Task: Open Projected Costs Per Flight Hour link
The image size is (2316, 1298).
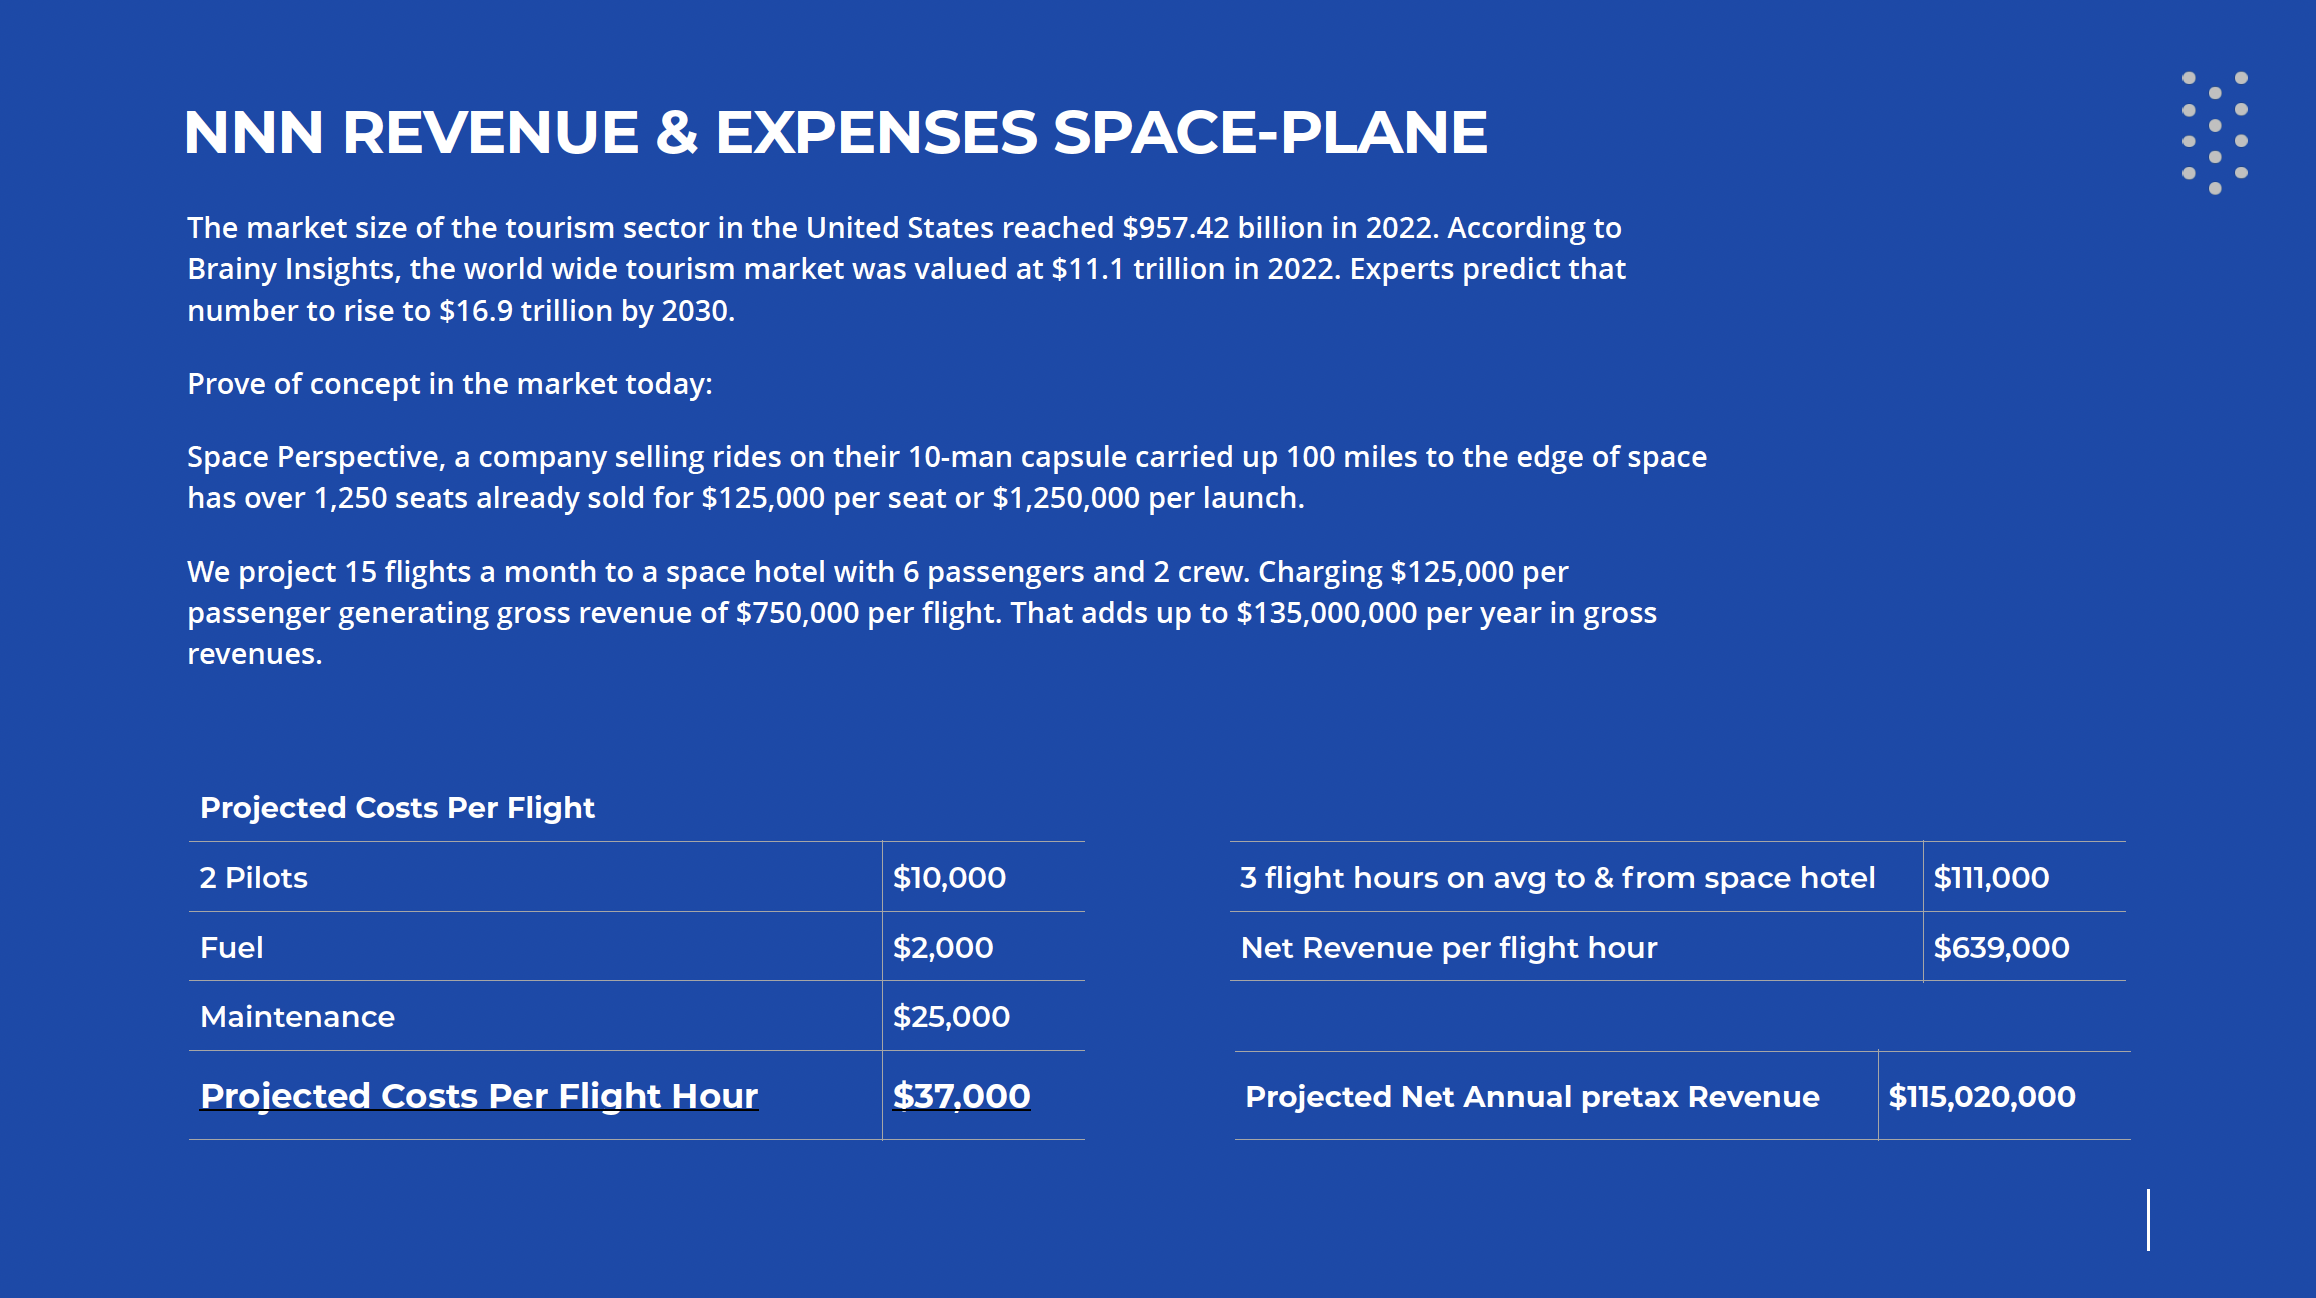Action: (479, 1096)
